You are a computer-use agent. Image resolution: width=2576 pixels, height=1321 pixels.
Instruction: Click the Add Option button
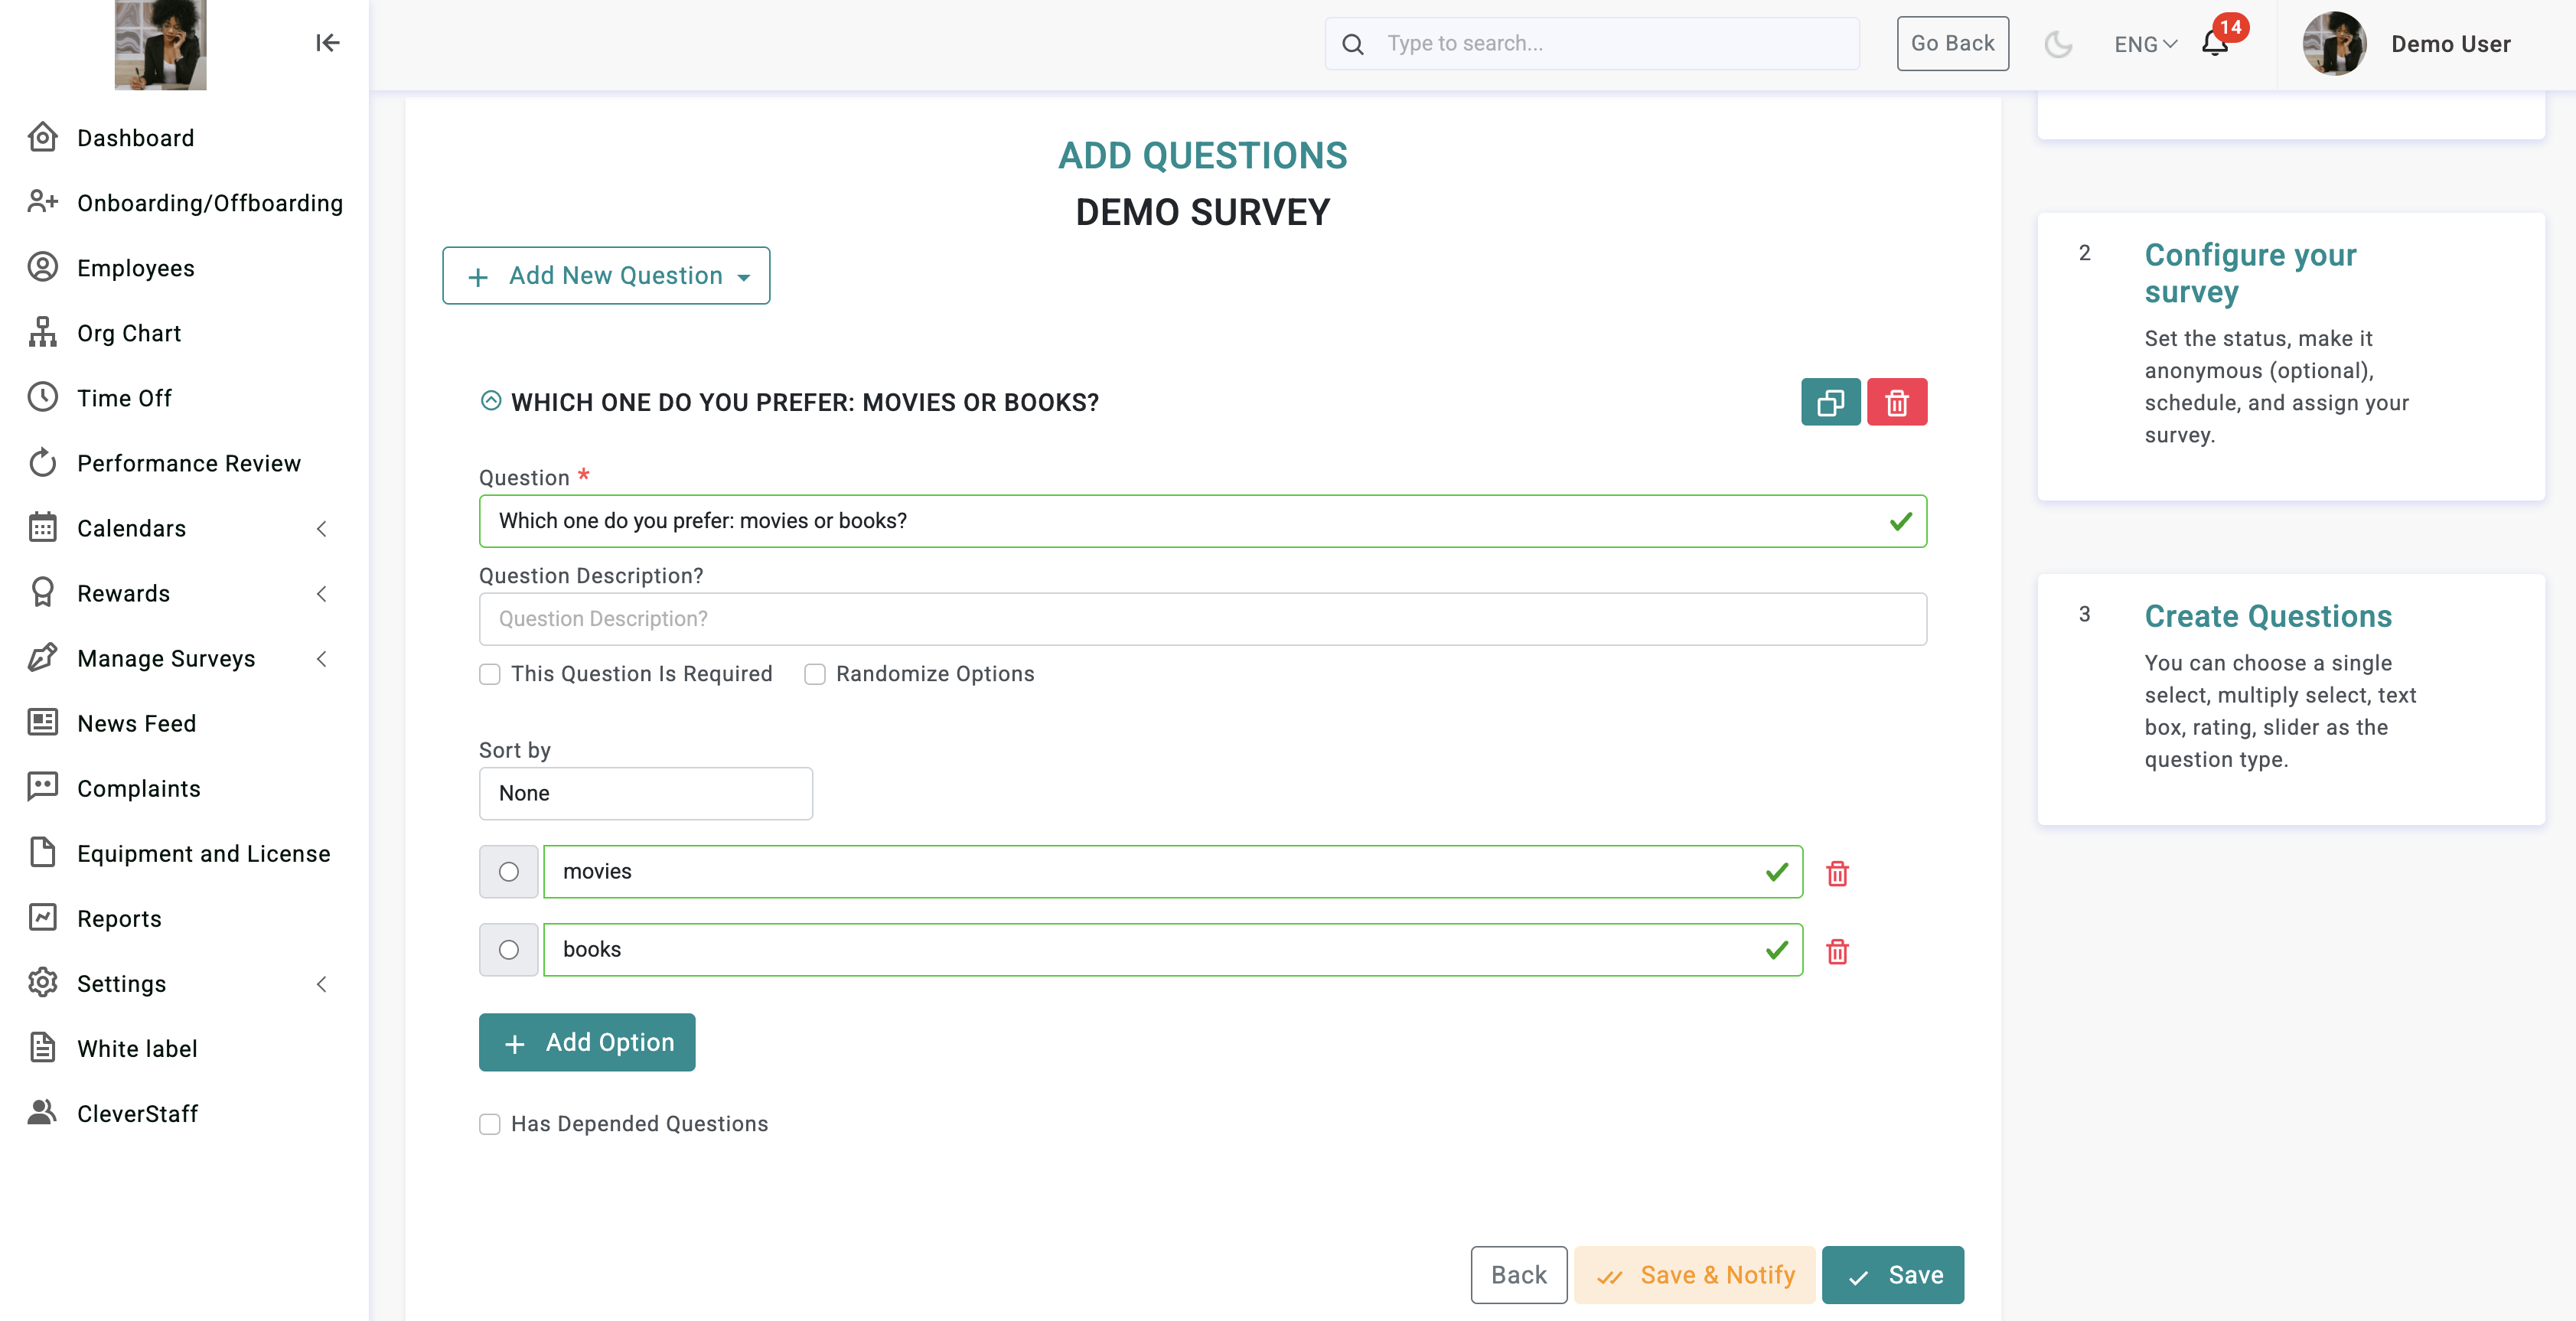(587, 1042)
